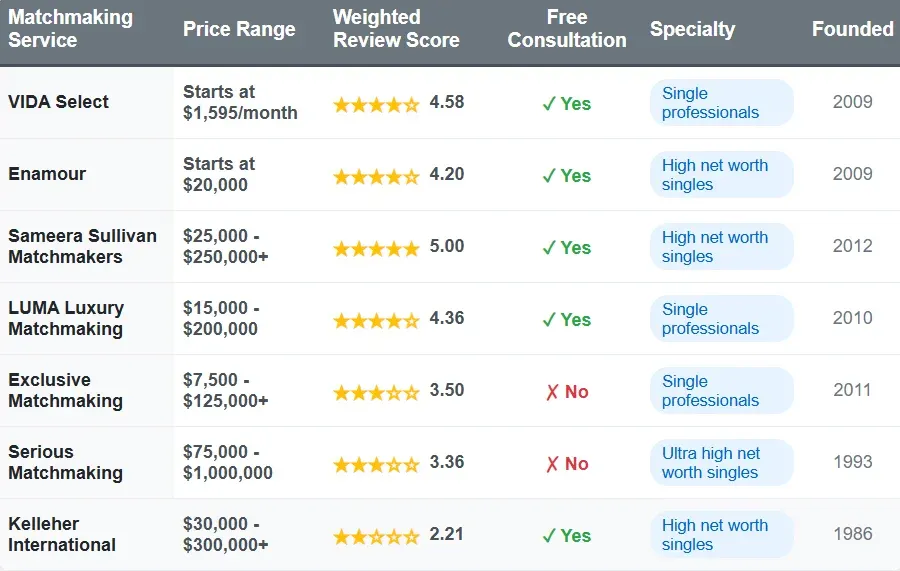Screen dimensions: 900x571
Task: Sort by the Weighted Review Score header
Action: point(396,29)
